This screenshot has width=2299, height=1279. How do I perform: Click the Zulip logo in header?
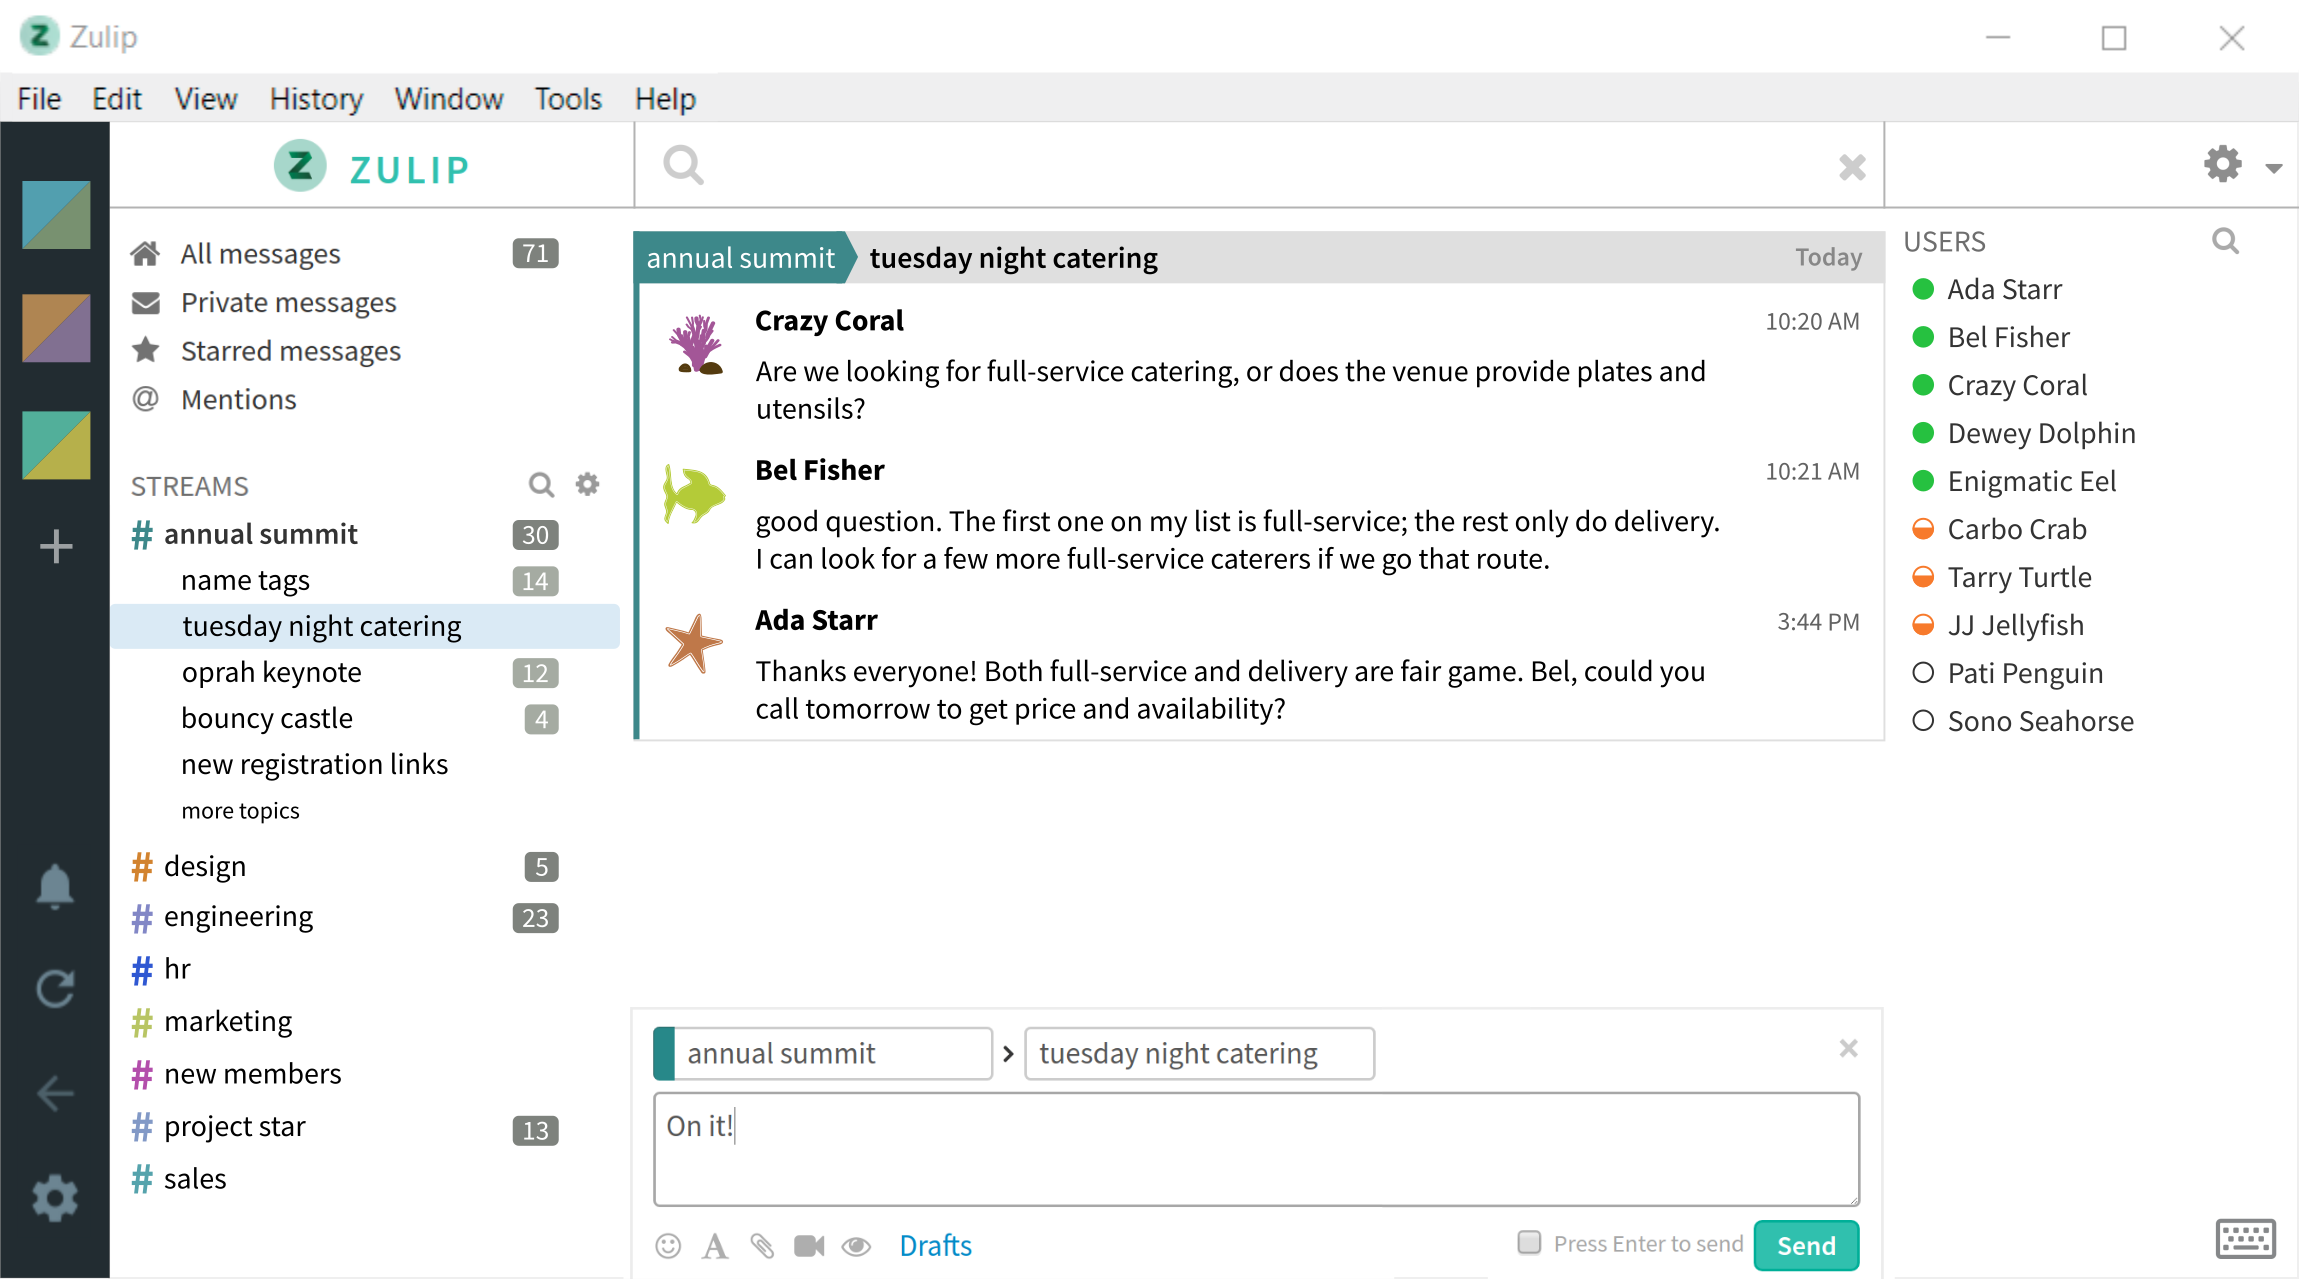(x=372, y=167)
